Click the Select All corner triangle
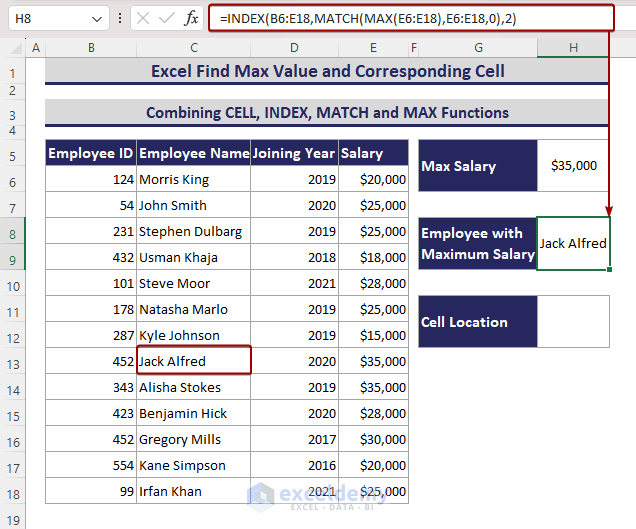 (x=15, y=48)
